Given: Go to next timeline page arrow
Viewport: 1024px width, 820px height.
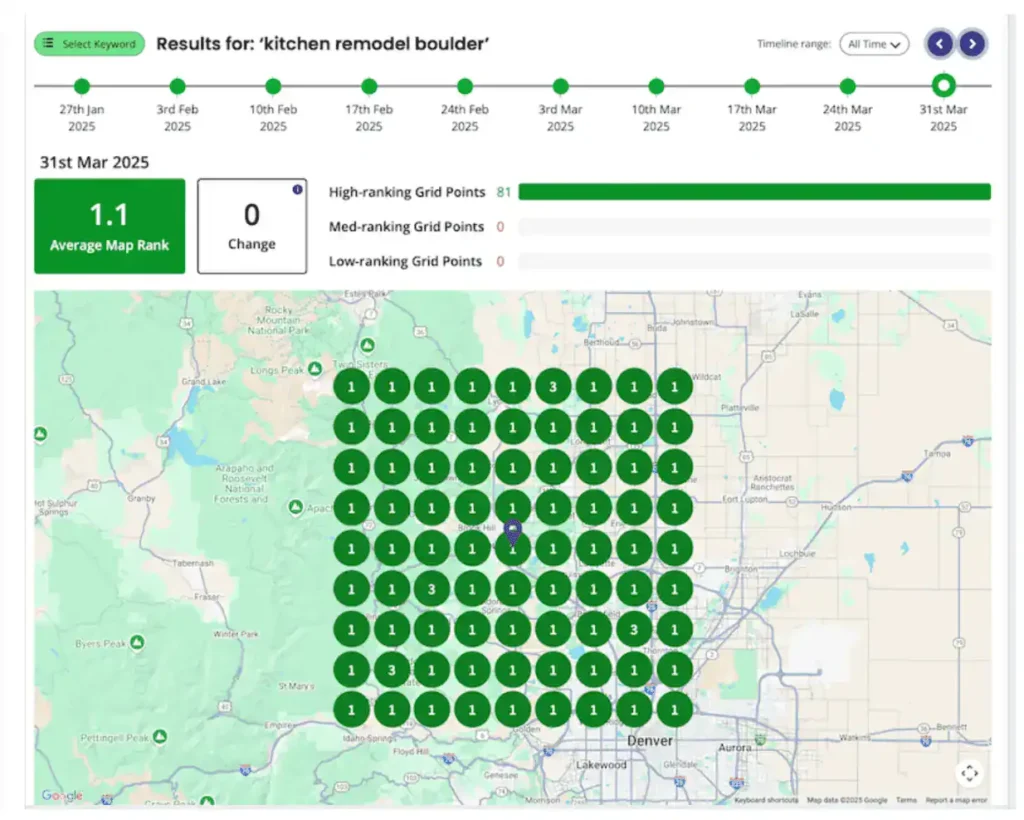Looking at the screenshot, I should pos(972,44).
